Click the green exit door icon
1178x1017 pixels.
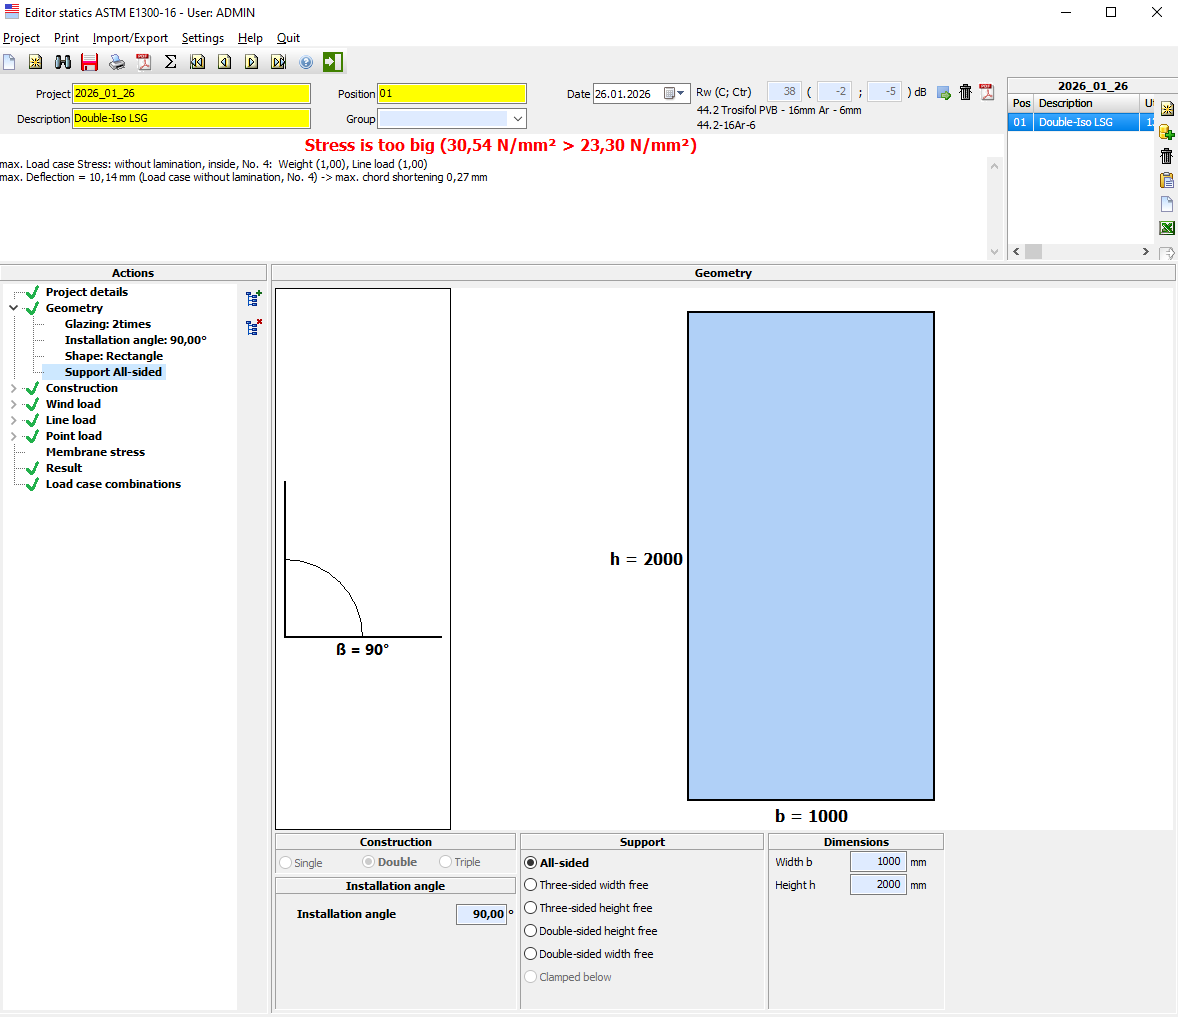(x=333, y=62)
